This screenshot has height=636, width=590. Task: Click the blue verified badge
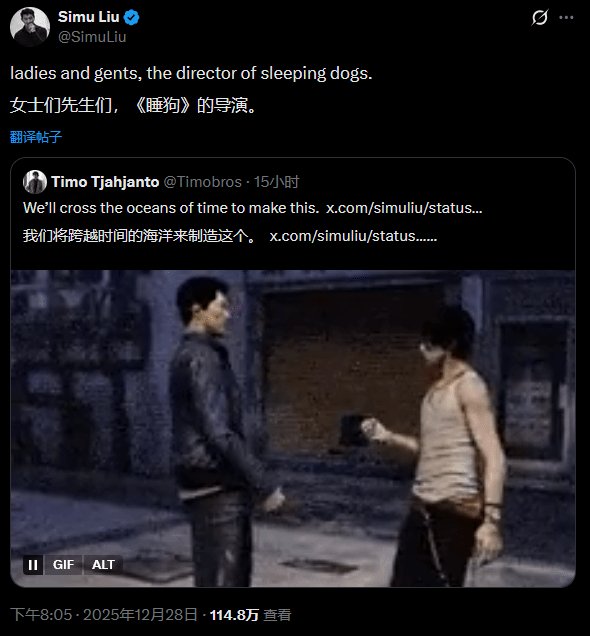pos(131,17)
